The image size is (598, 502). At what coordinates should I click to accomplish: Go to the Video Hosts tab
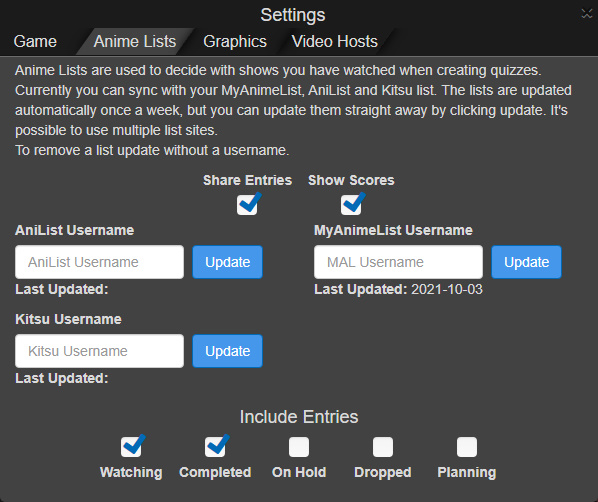tap(334, 41)
